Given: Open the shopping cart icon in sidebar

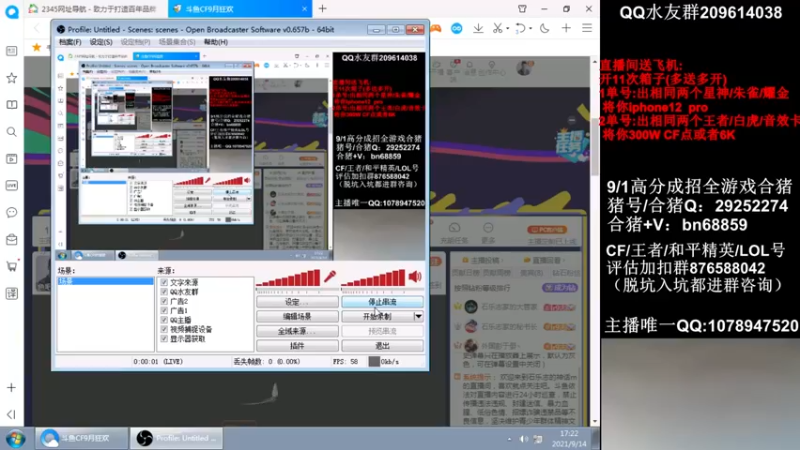Looking at the screenshot, I should click(x=11, y=266).
